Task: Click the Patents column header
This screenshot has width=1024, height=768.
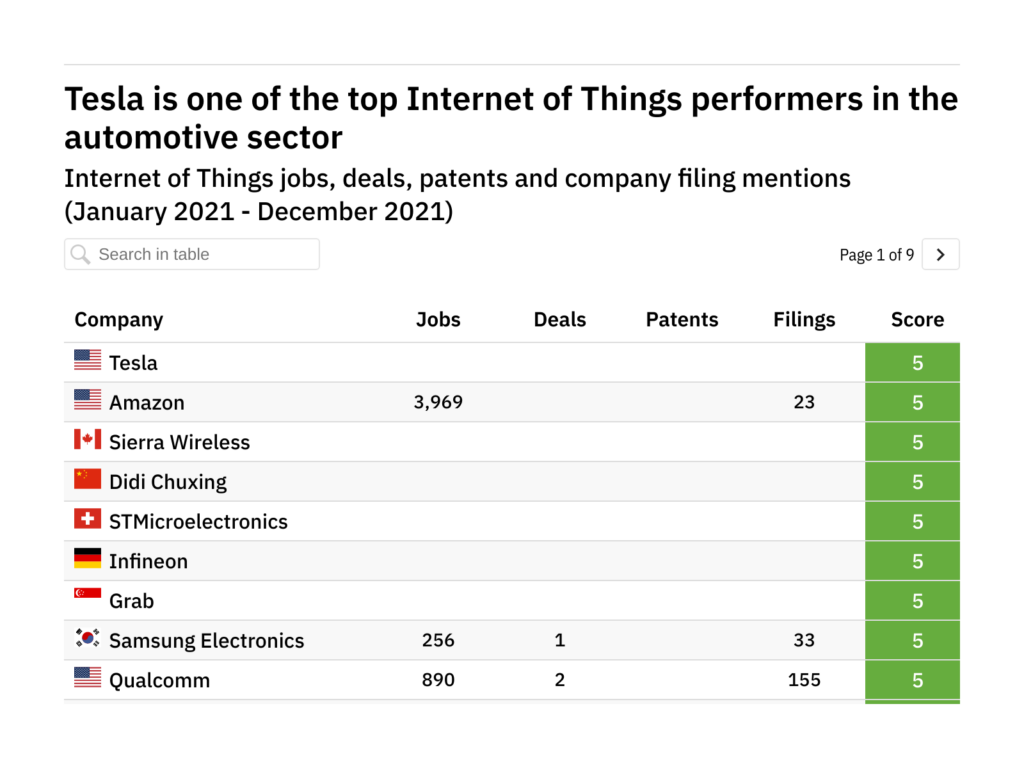Action: pyautogui.click(x=682, y=320)
